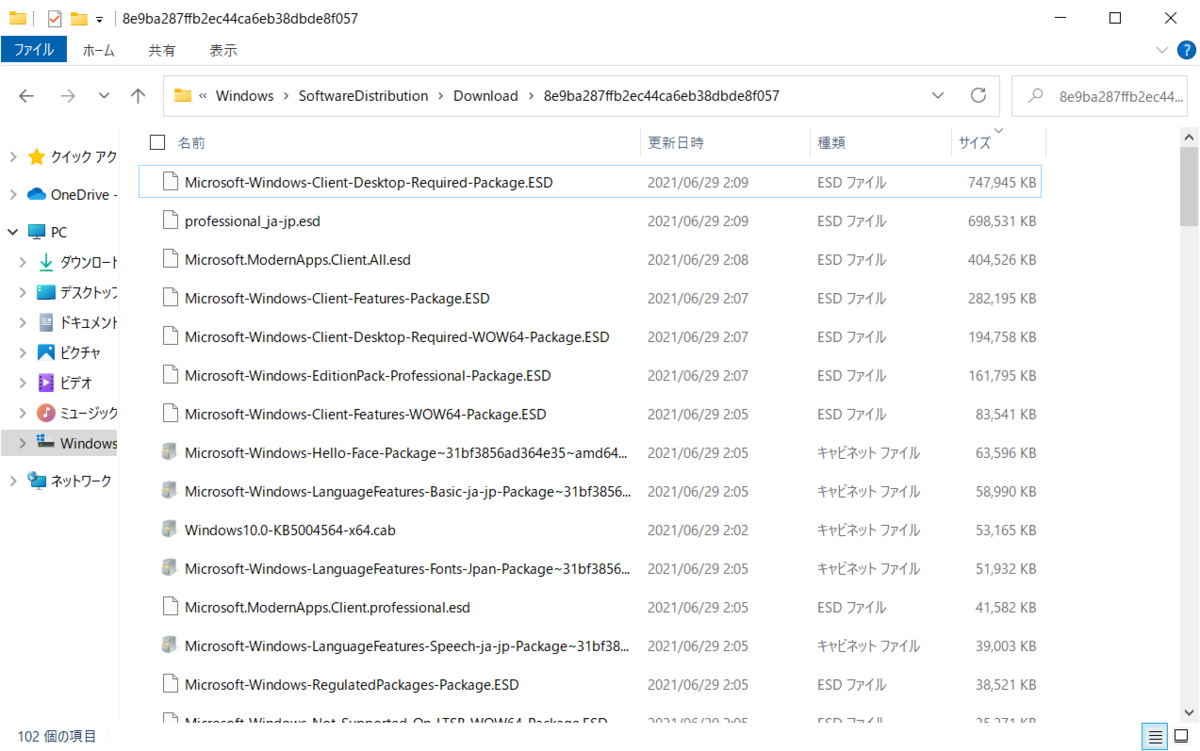Select the ドキュメント folder icon
The image size is (1200, 751).
[x=46, y=322]
